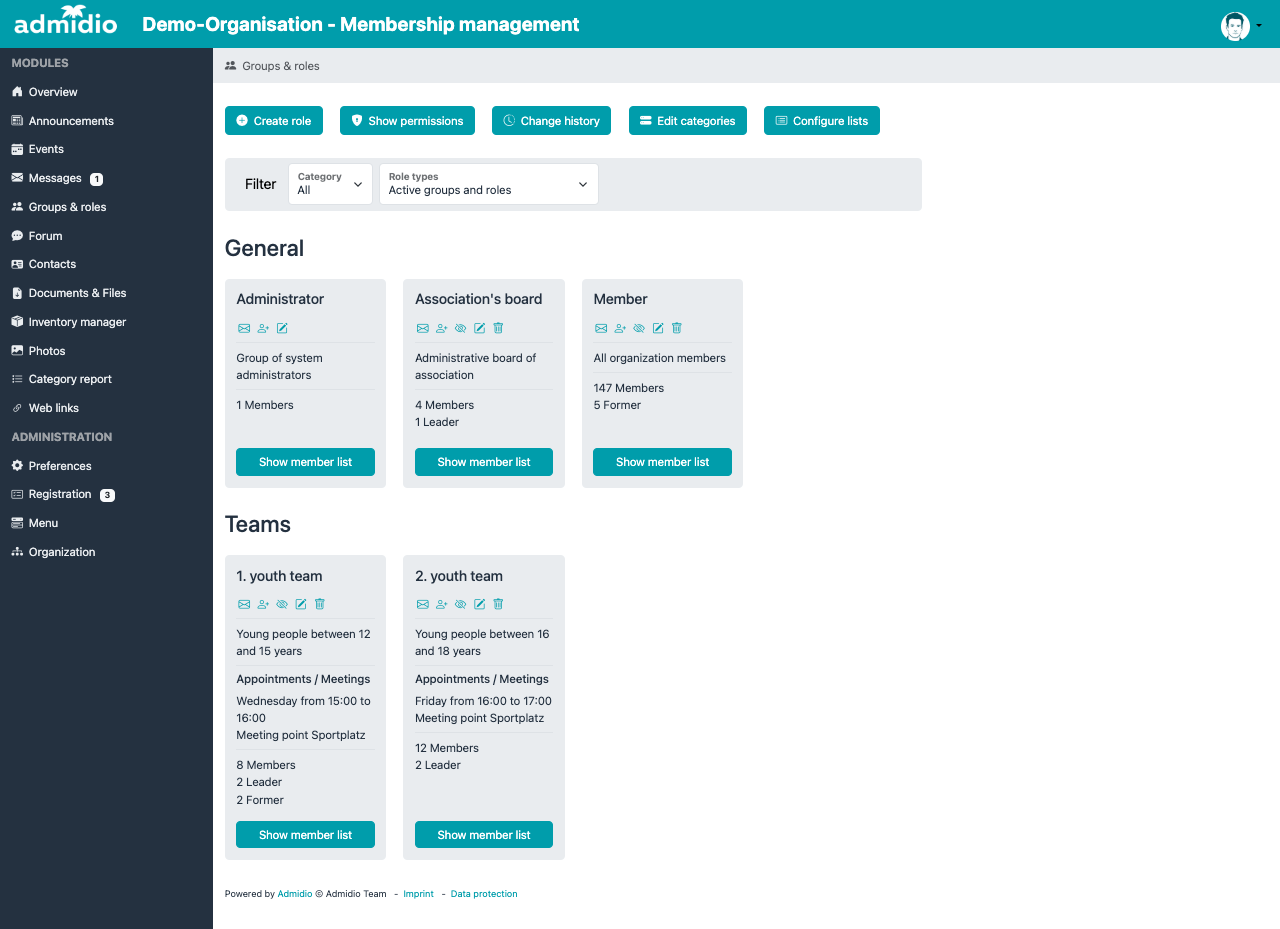Email the 2. youth team role

pos(422,604)
